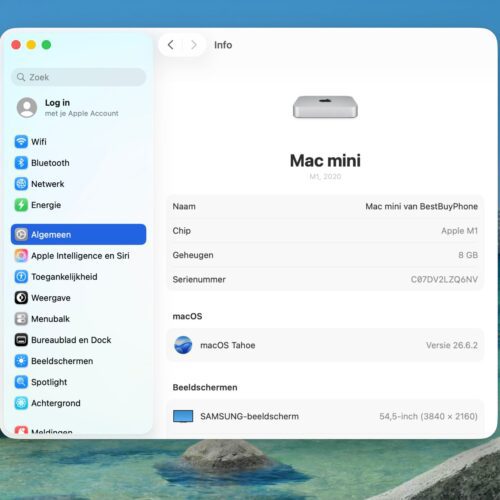The image size is (500, 500).
Task: Click the 'Serienummer' row label
Action: (x=199, y=279)
